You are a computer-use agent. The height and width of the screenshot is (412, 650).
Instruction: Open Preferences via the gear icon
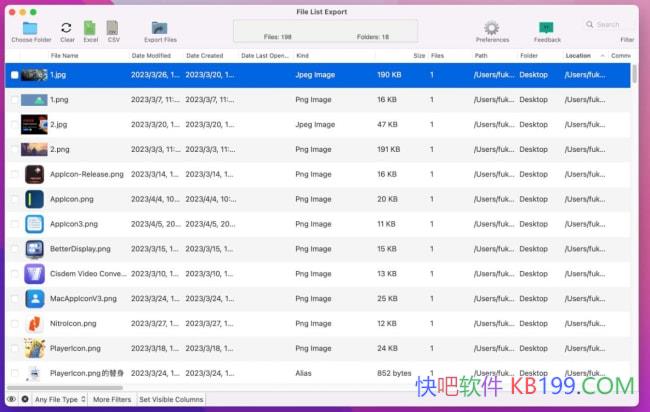tap(492, 28)
